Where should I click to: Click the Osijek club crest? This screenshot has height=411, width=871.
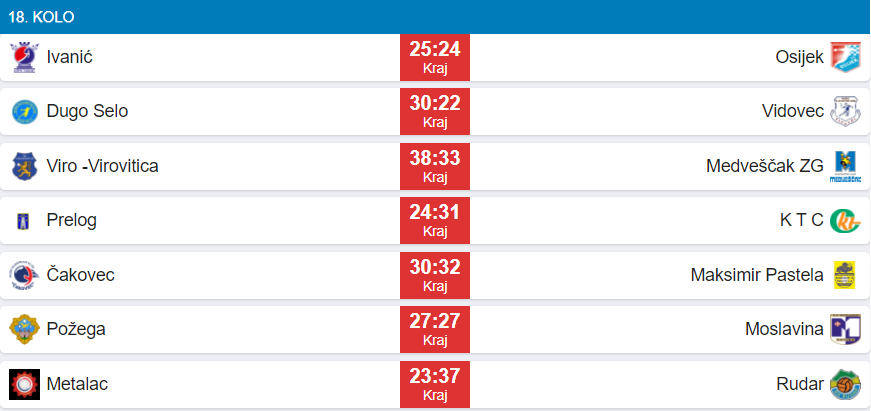(x=845, y=57)
